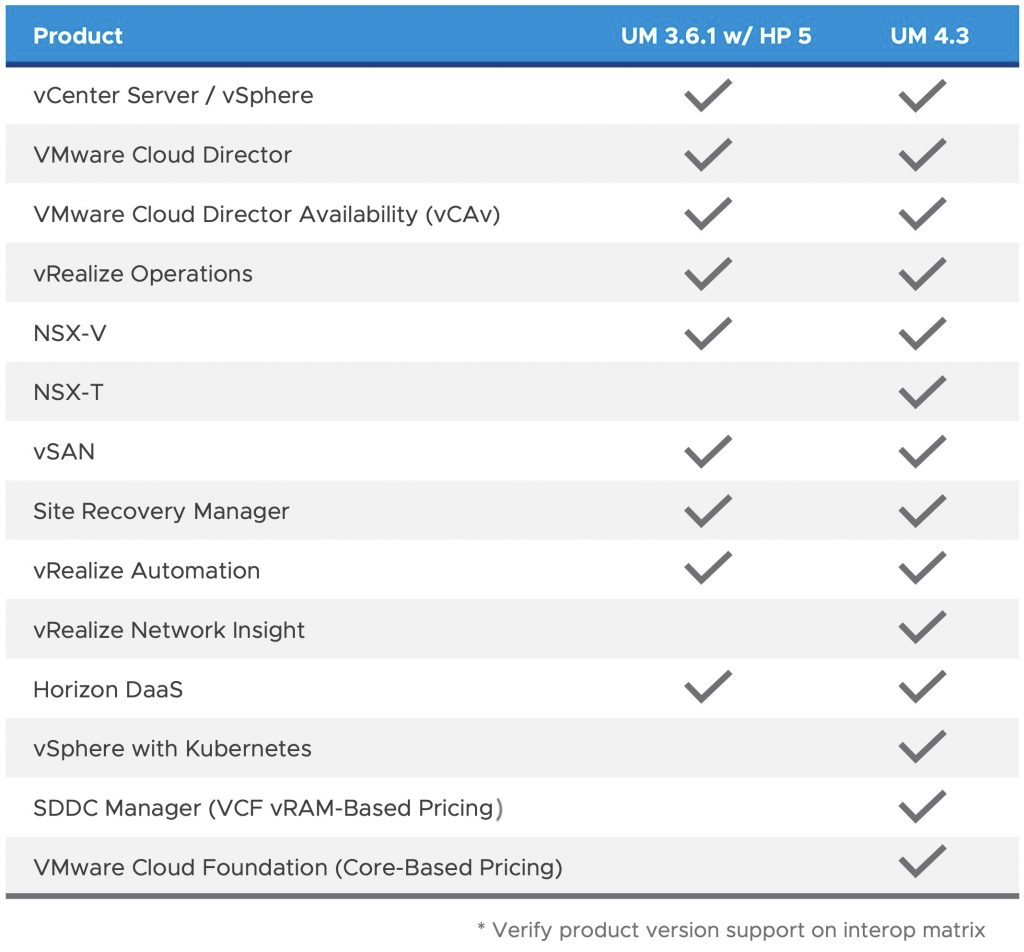1024x952 pixels.
Task: Click the NSX-V UM 3.6.1 checkmark
Action: 708,333
